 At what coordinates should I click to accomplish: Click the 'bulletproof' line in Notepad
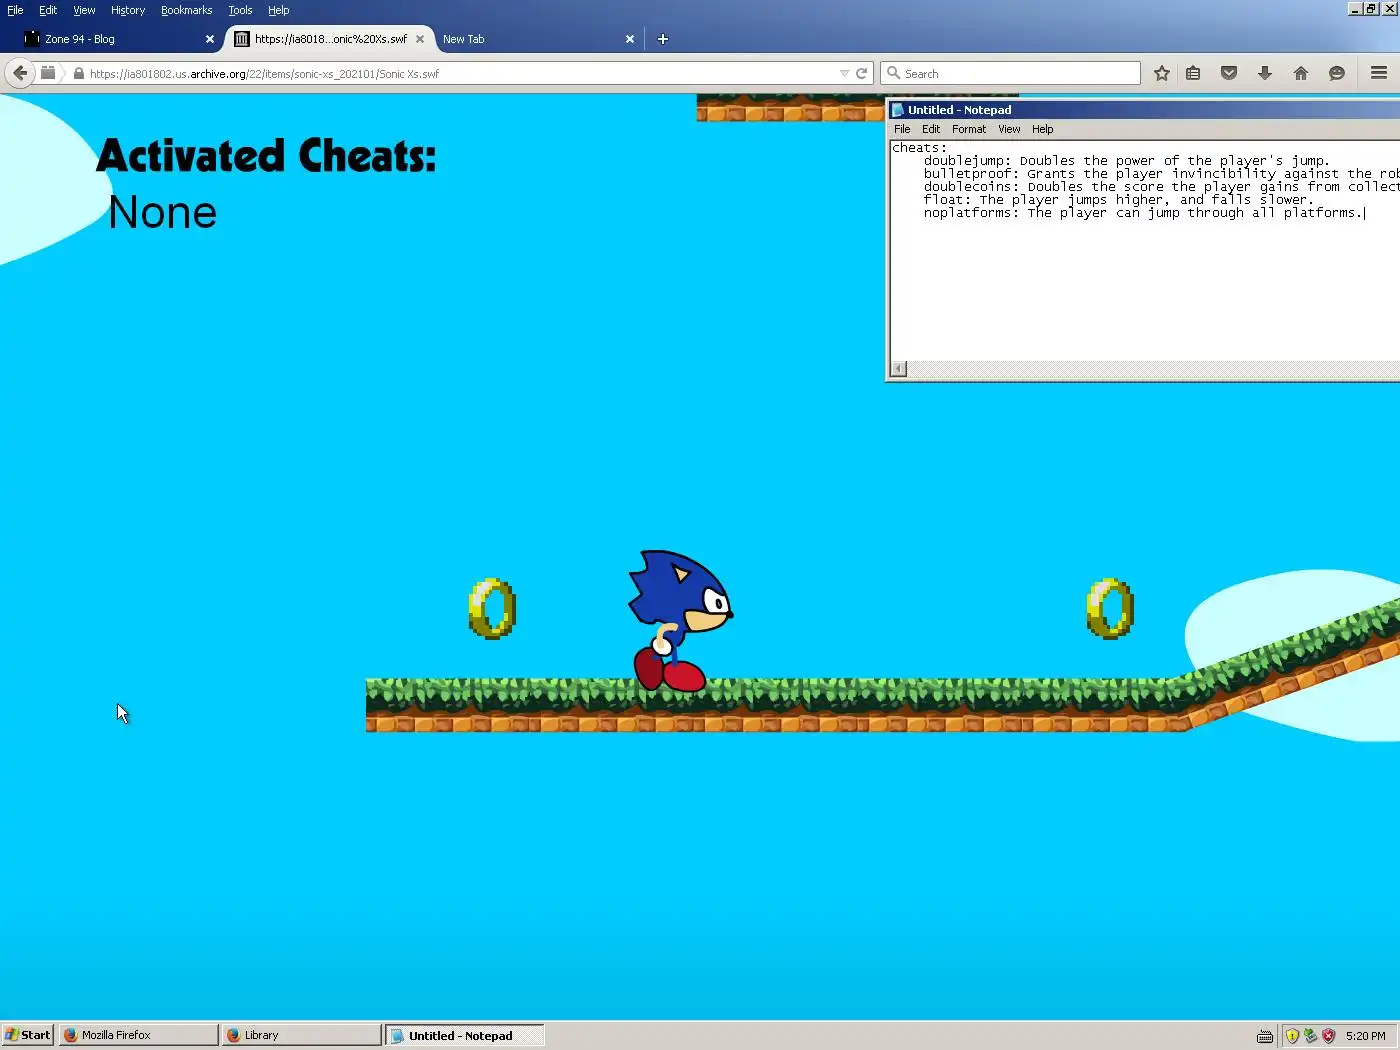click(1161, 174)
